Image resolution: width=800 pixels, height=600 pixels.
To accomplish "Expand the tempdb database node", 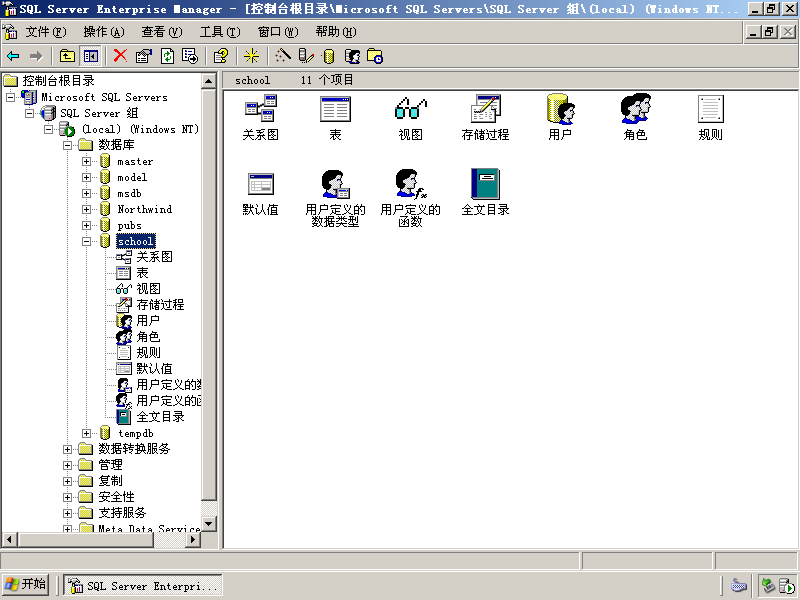I will [x=87, y=433].
